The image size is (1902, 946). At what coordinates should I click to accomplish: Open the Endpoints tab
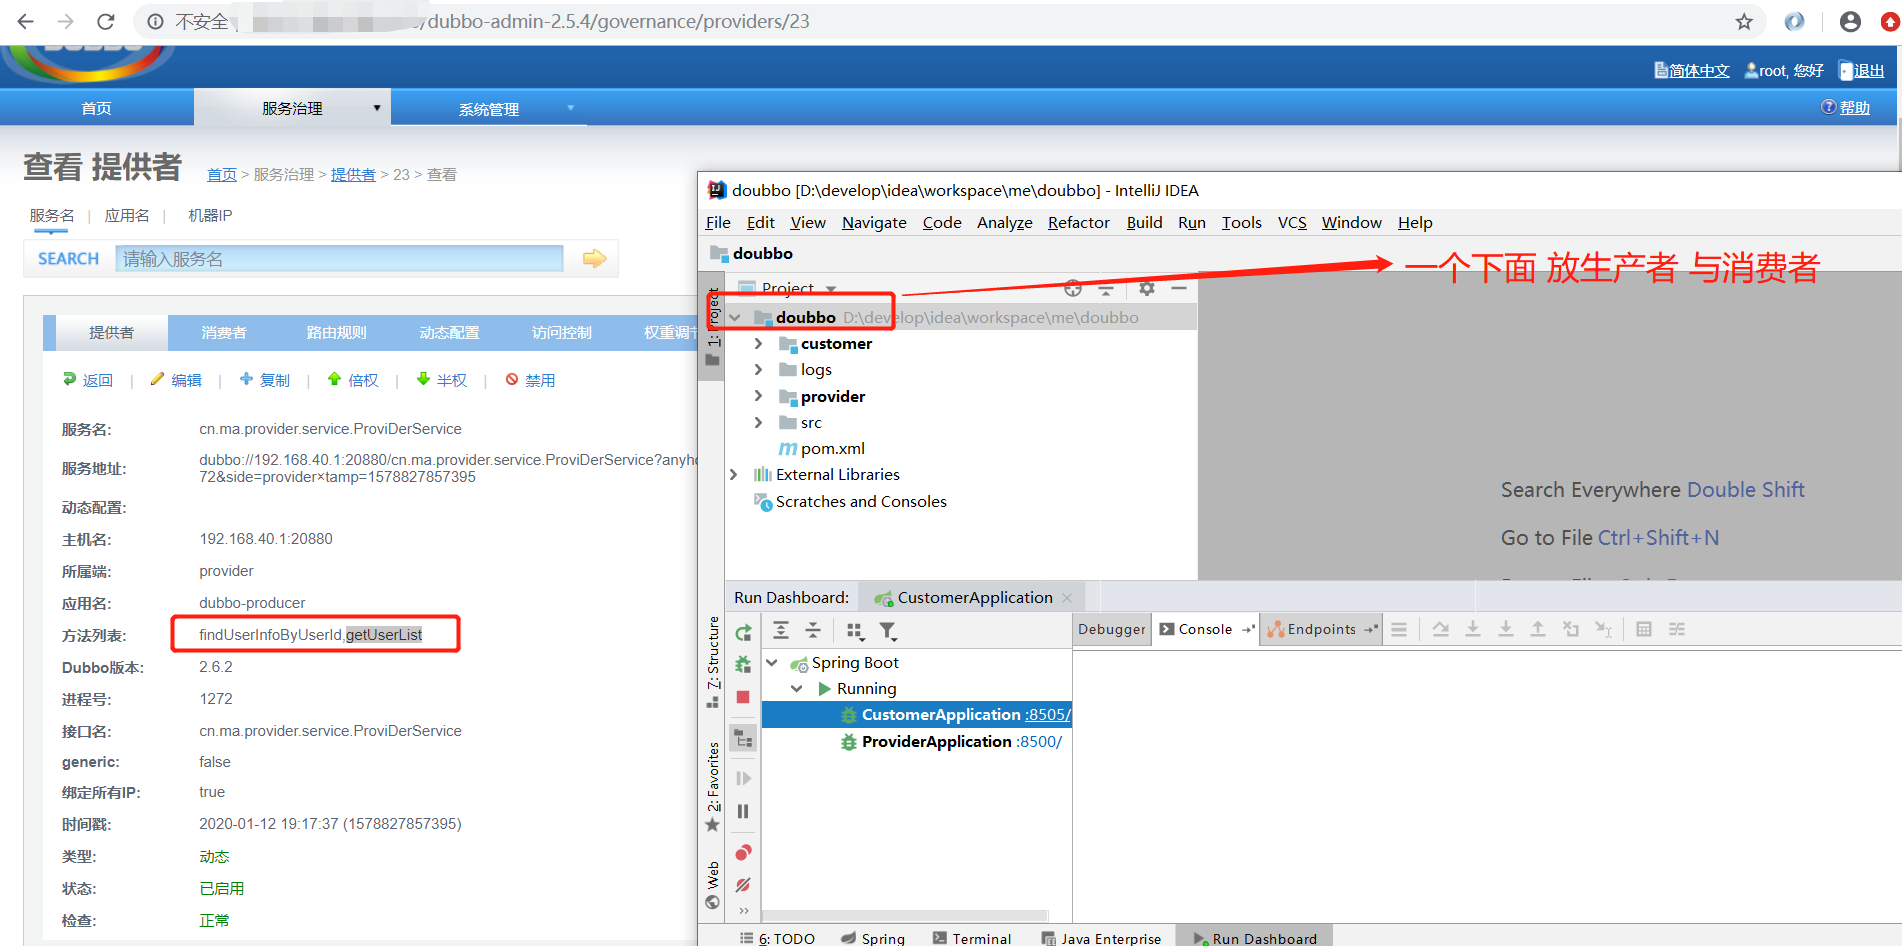pos(1321,629)
